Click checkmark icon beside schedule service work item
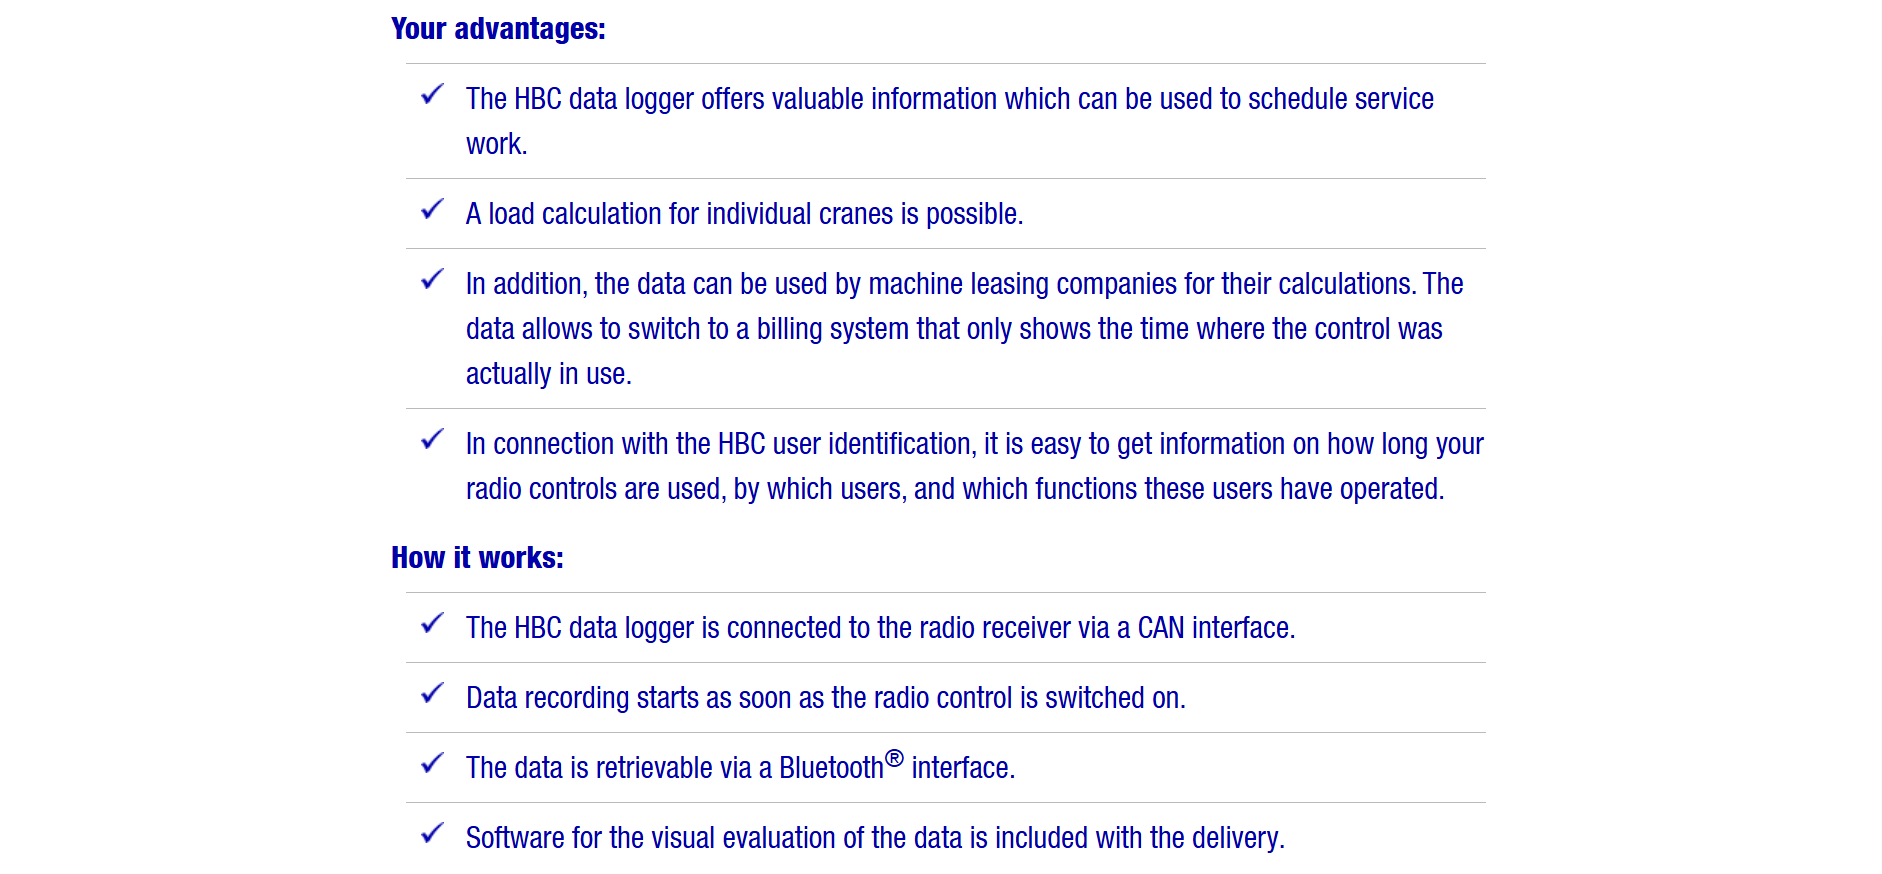 pyautogui.click(x=432, y=95)
